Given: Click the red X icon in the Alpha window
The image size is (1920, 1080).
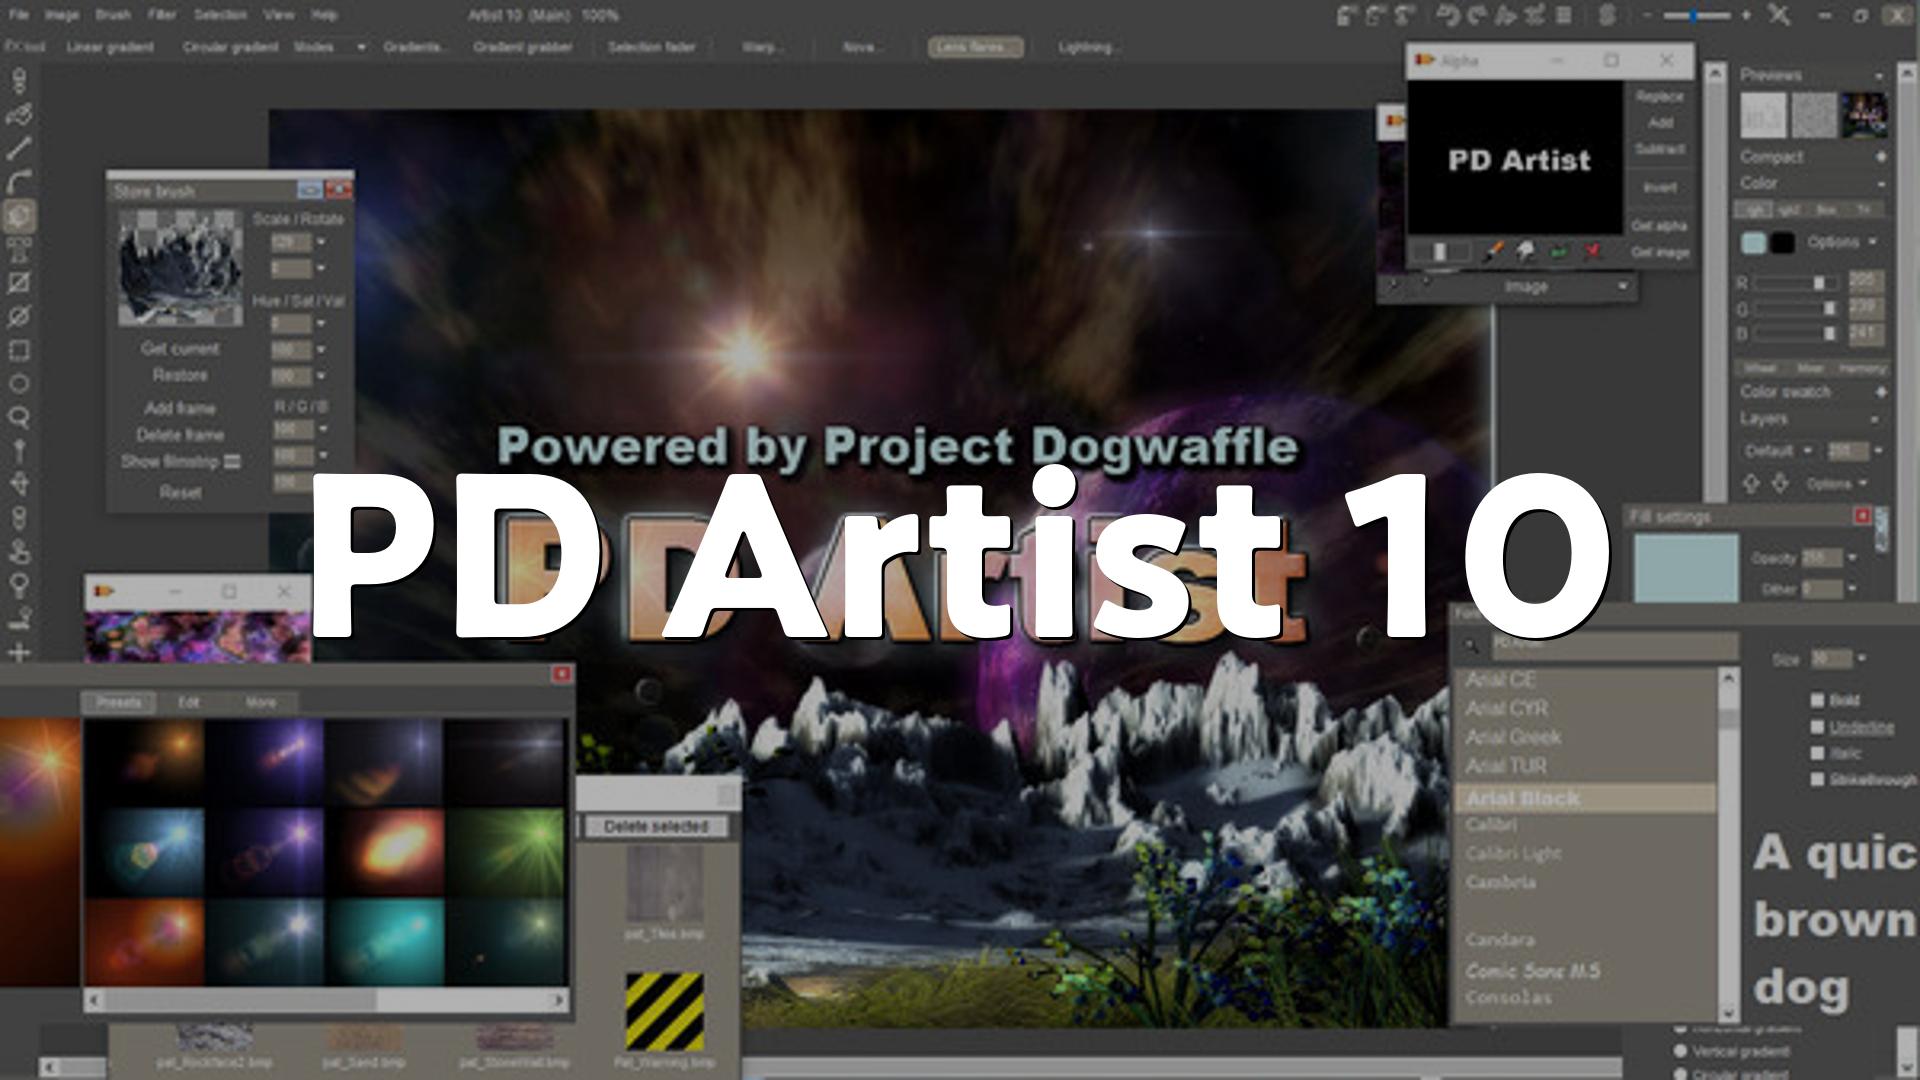Looking at the screenshot, I should (1593, 252).
